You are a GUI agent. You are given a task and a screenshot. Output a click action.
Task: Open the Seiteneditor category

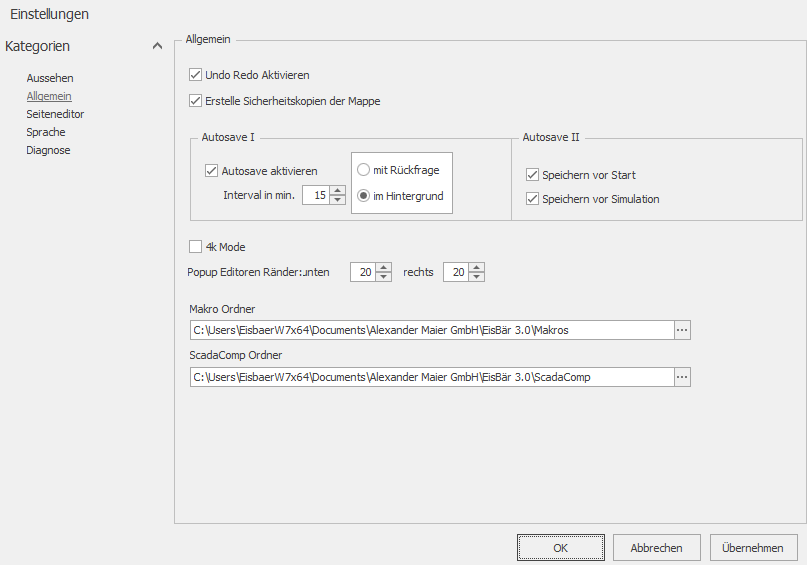coord(55,114)
